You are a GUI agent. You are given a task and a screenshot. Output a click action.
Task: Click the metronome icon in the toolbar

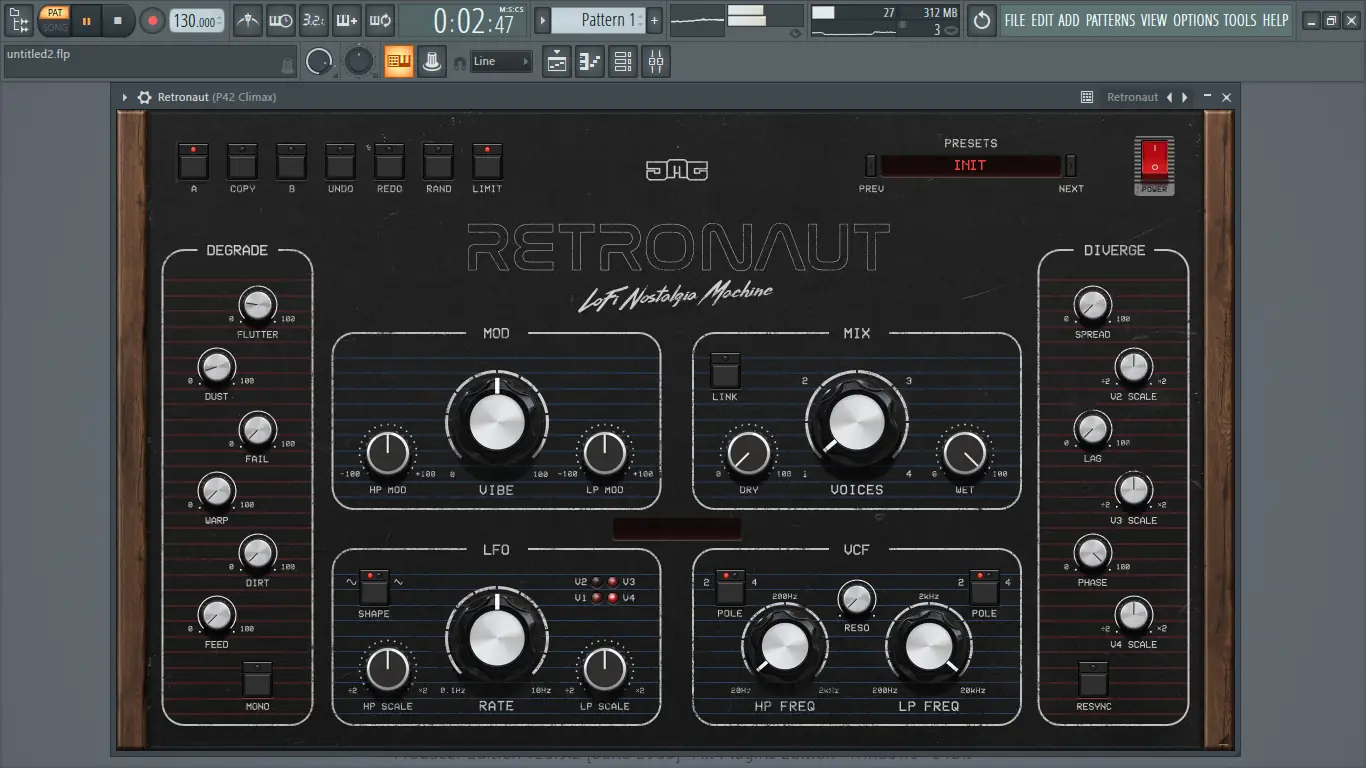point(248,20)
